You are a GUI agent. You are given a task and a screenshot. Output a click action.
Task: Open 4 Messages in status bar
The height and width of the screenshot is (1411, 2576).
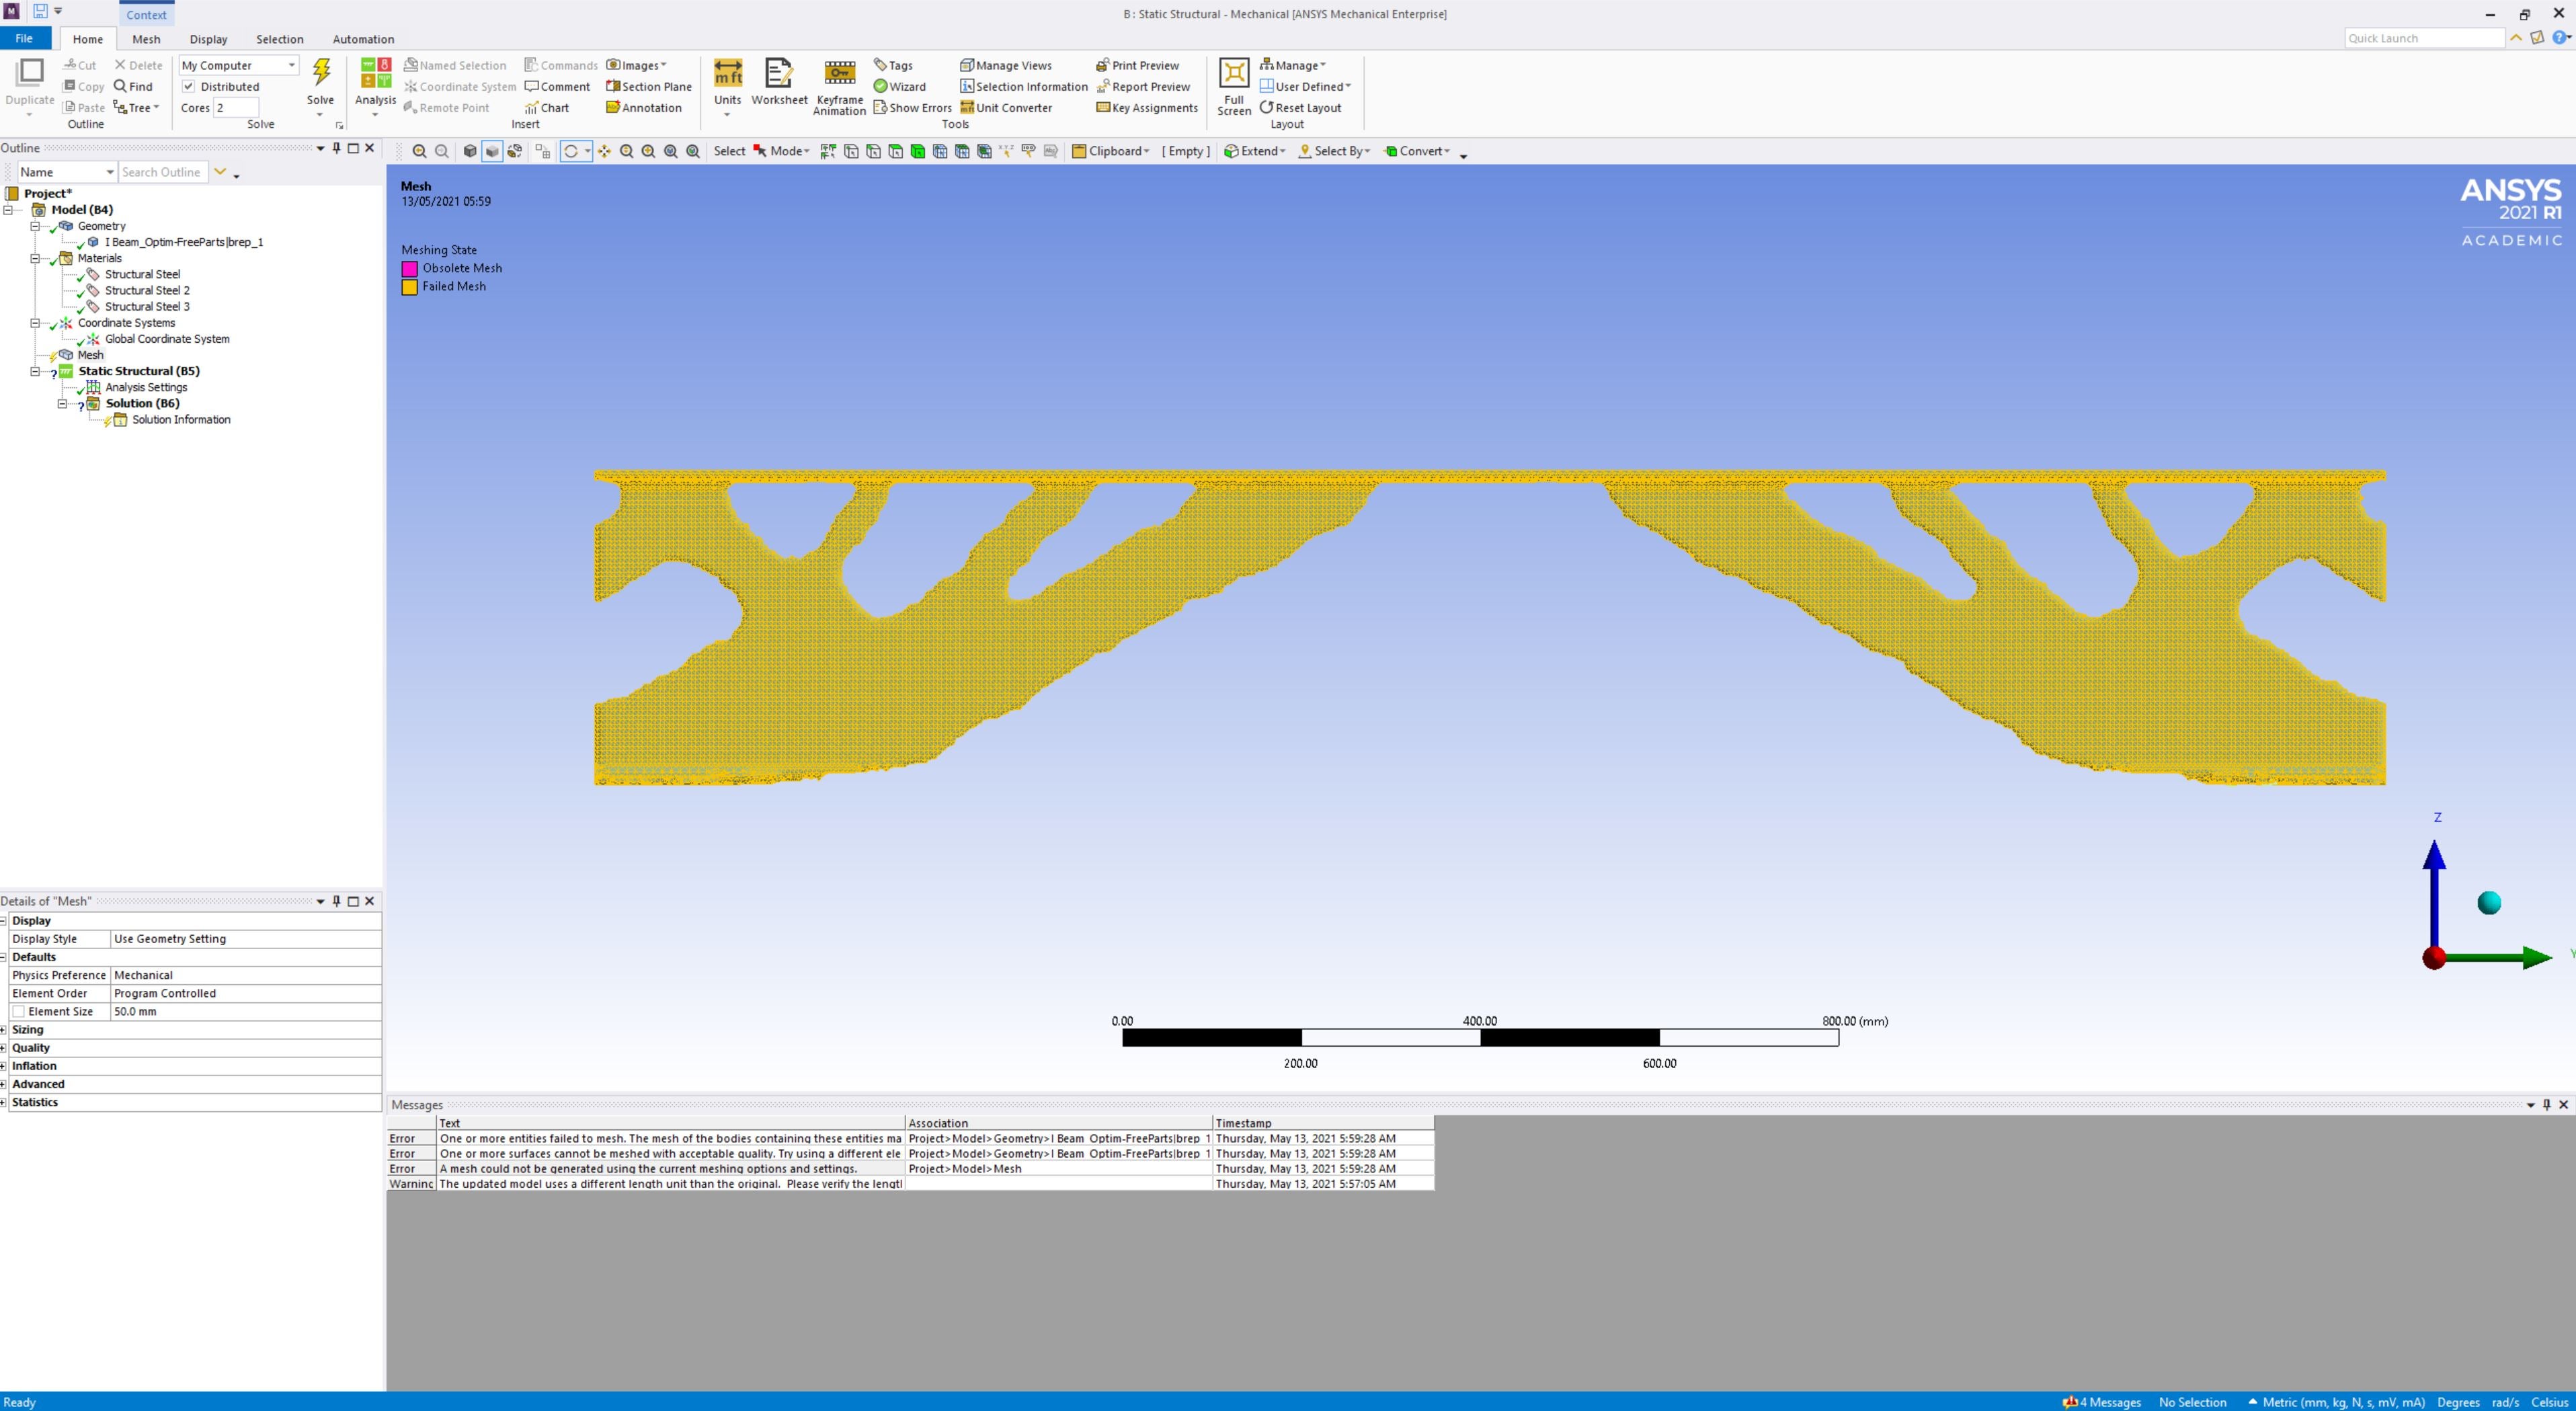pos(2102,1402)
